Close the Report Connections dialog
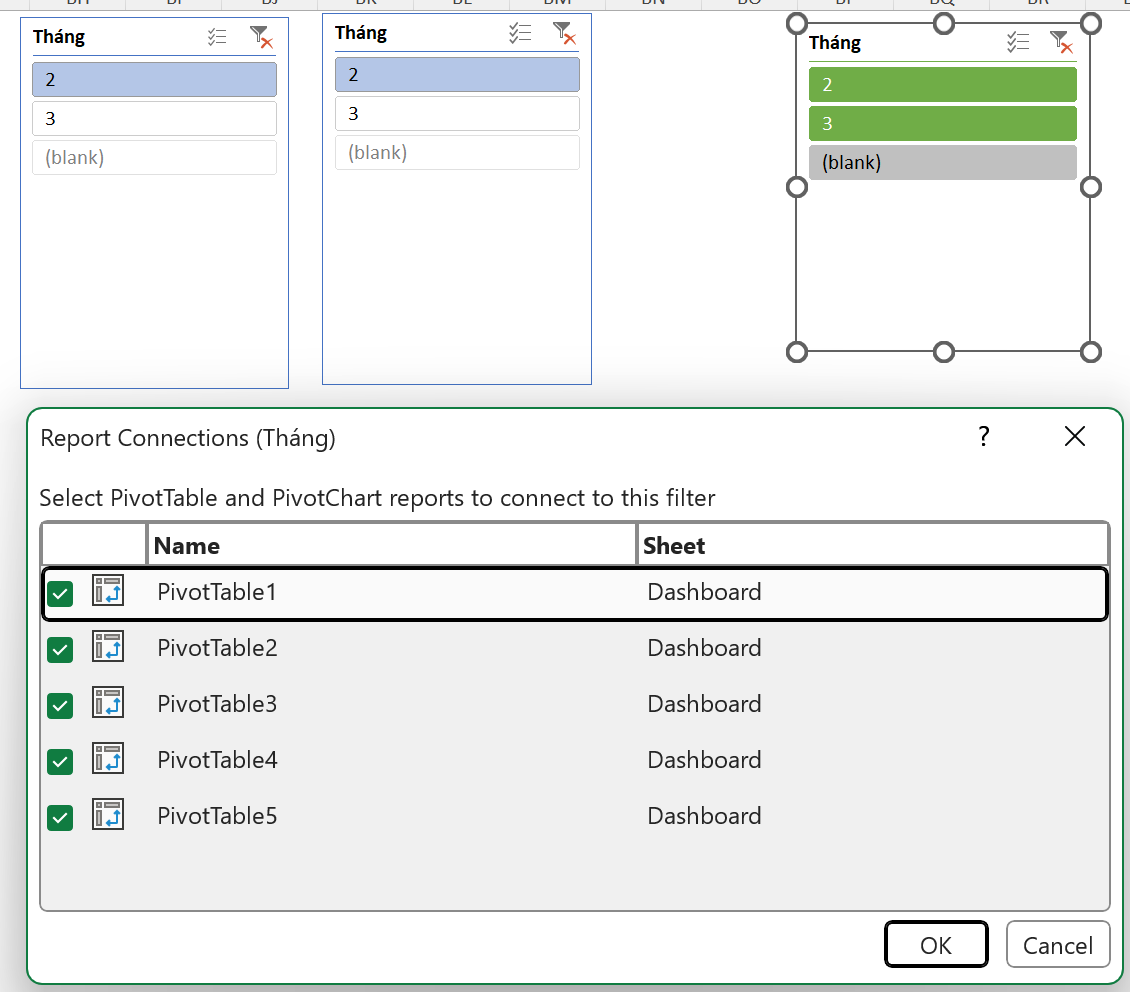 1075,436
